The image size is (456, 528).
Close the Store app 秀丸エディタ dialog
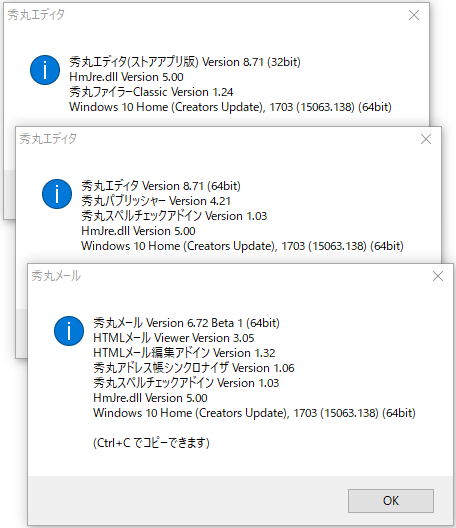[x=414, y=15]
